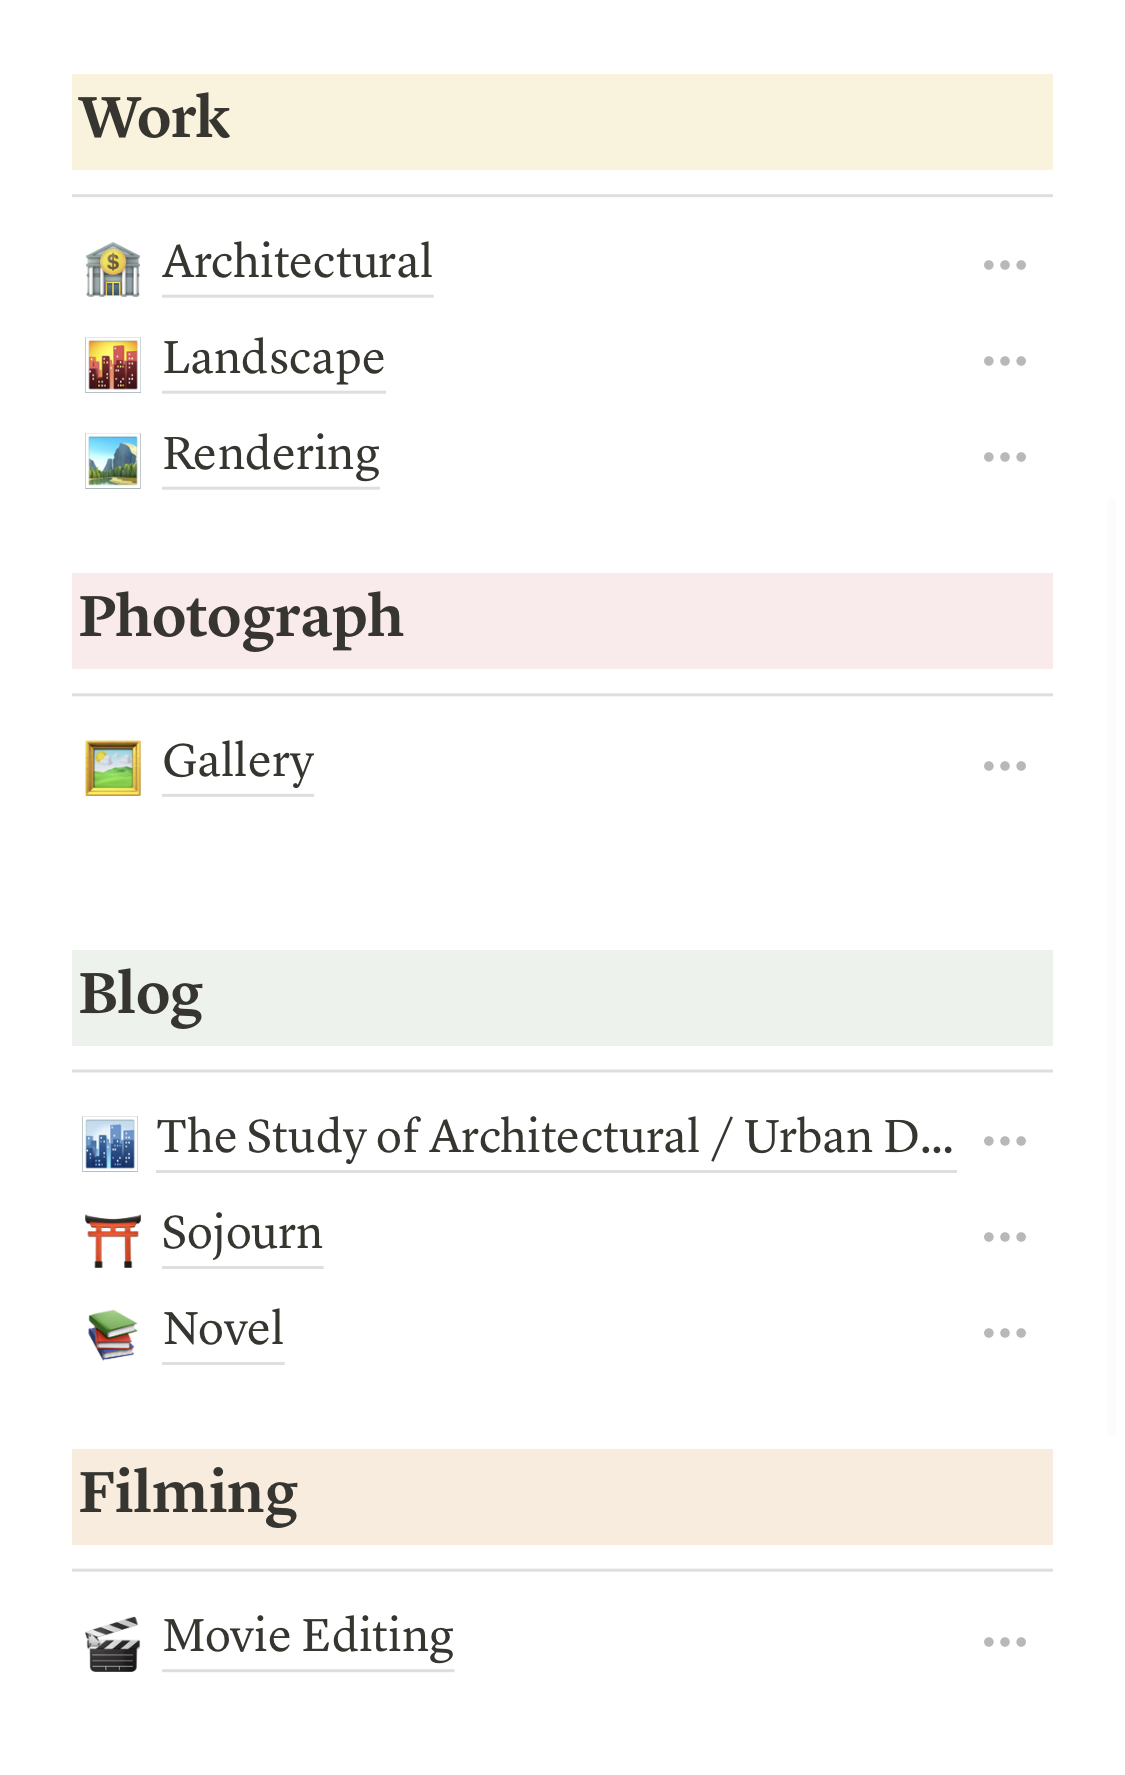This screenshot has width=1125, height=1775.
Task: Open the Architectural page link
Action: pos(297,262)
